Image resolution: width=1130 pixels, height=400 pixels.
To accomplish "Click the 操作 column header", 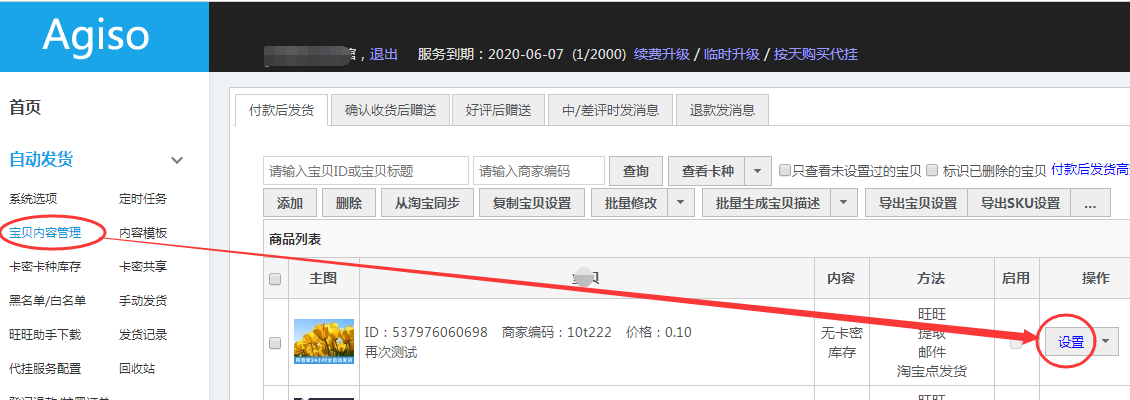I will 1095,278.
